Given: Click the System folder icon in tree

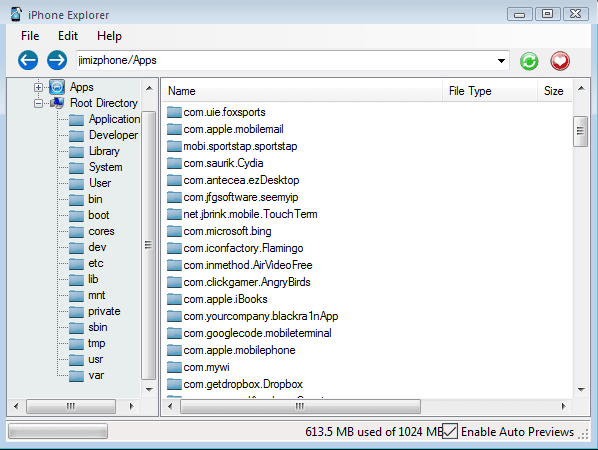Looking at the screenshot, I should point(76,167).
